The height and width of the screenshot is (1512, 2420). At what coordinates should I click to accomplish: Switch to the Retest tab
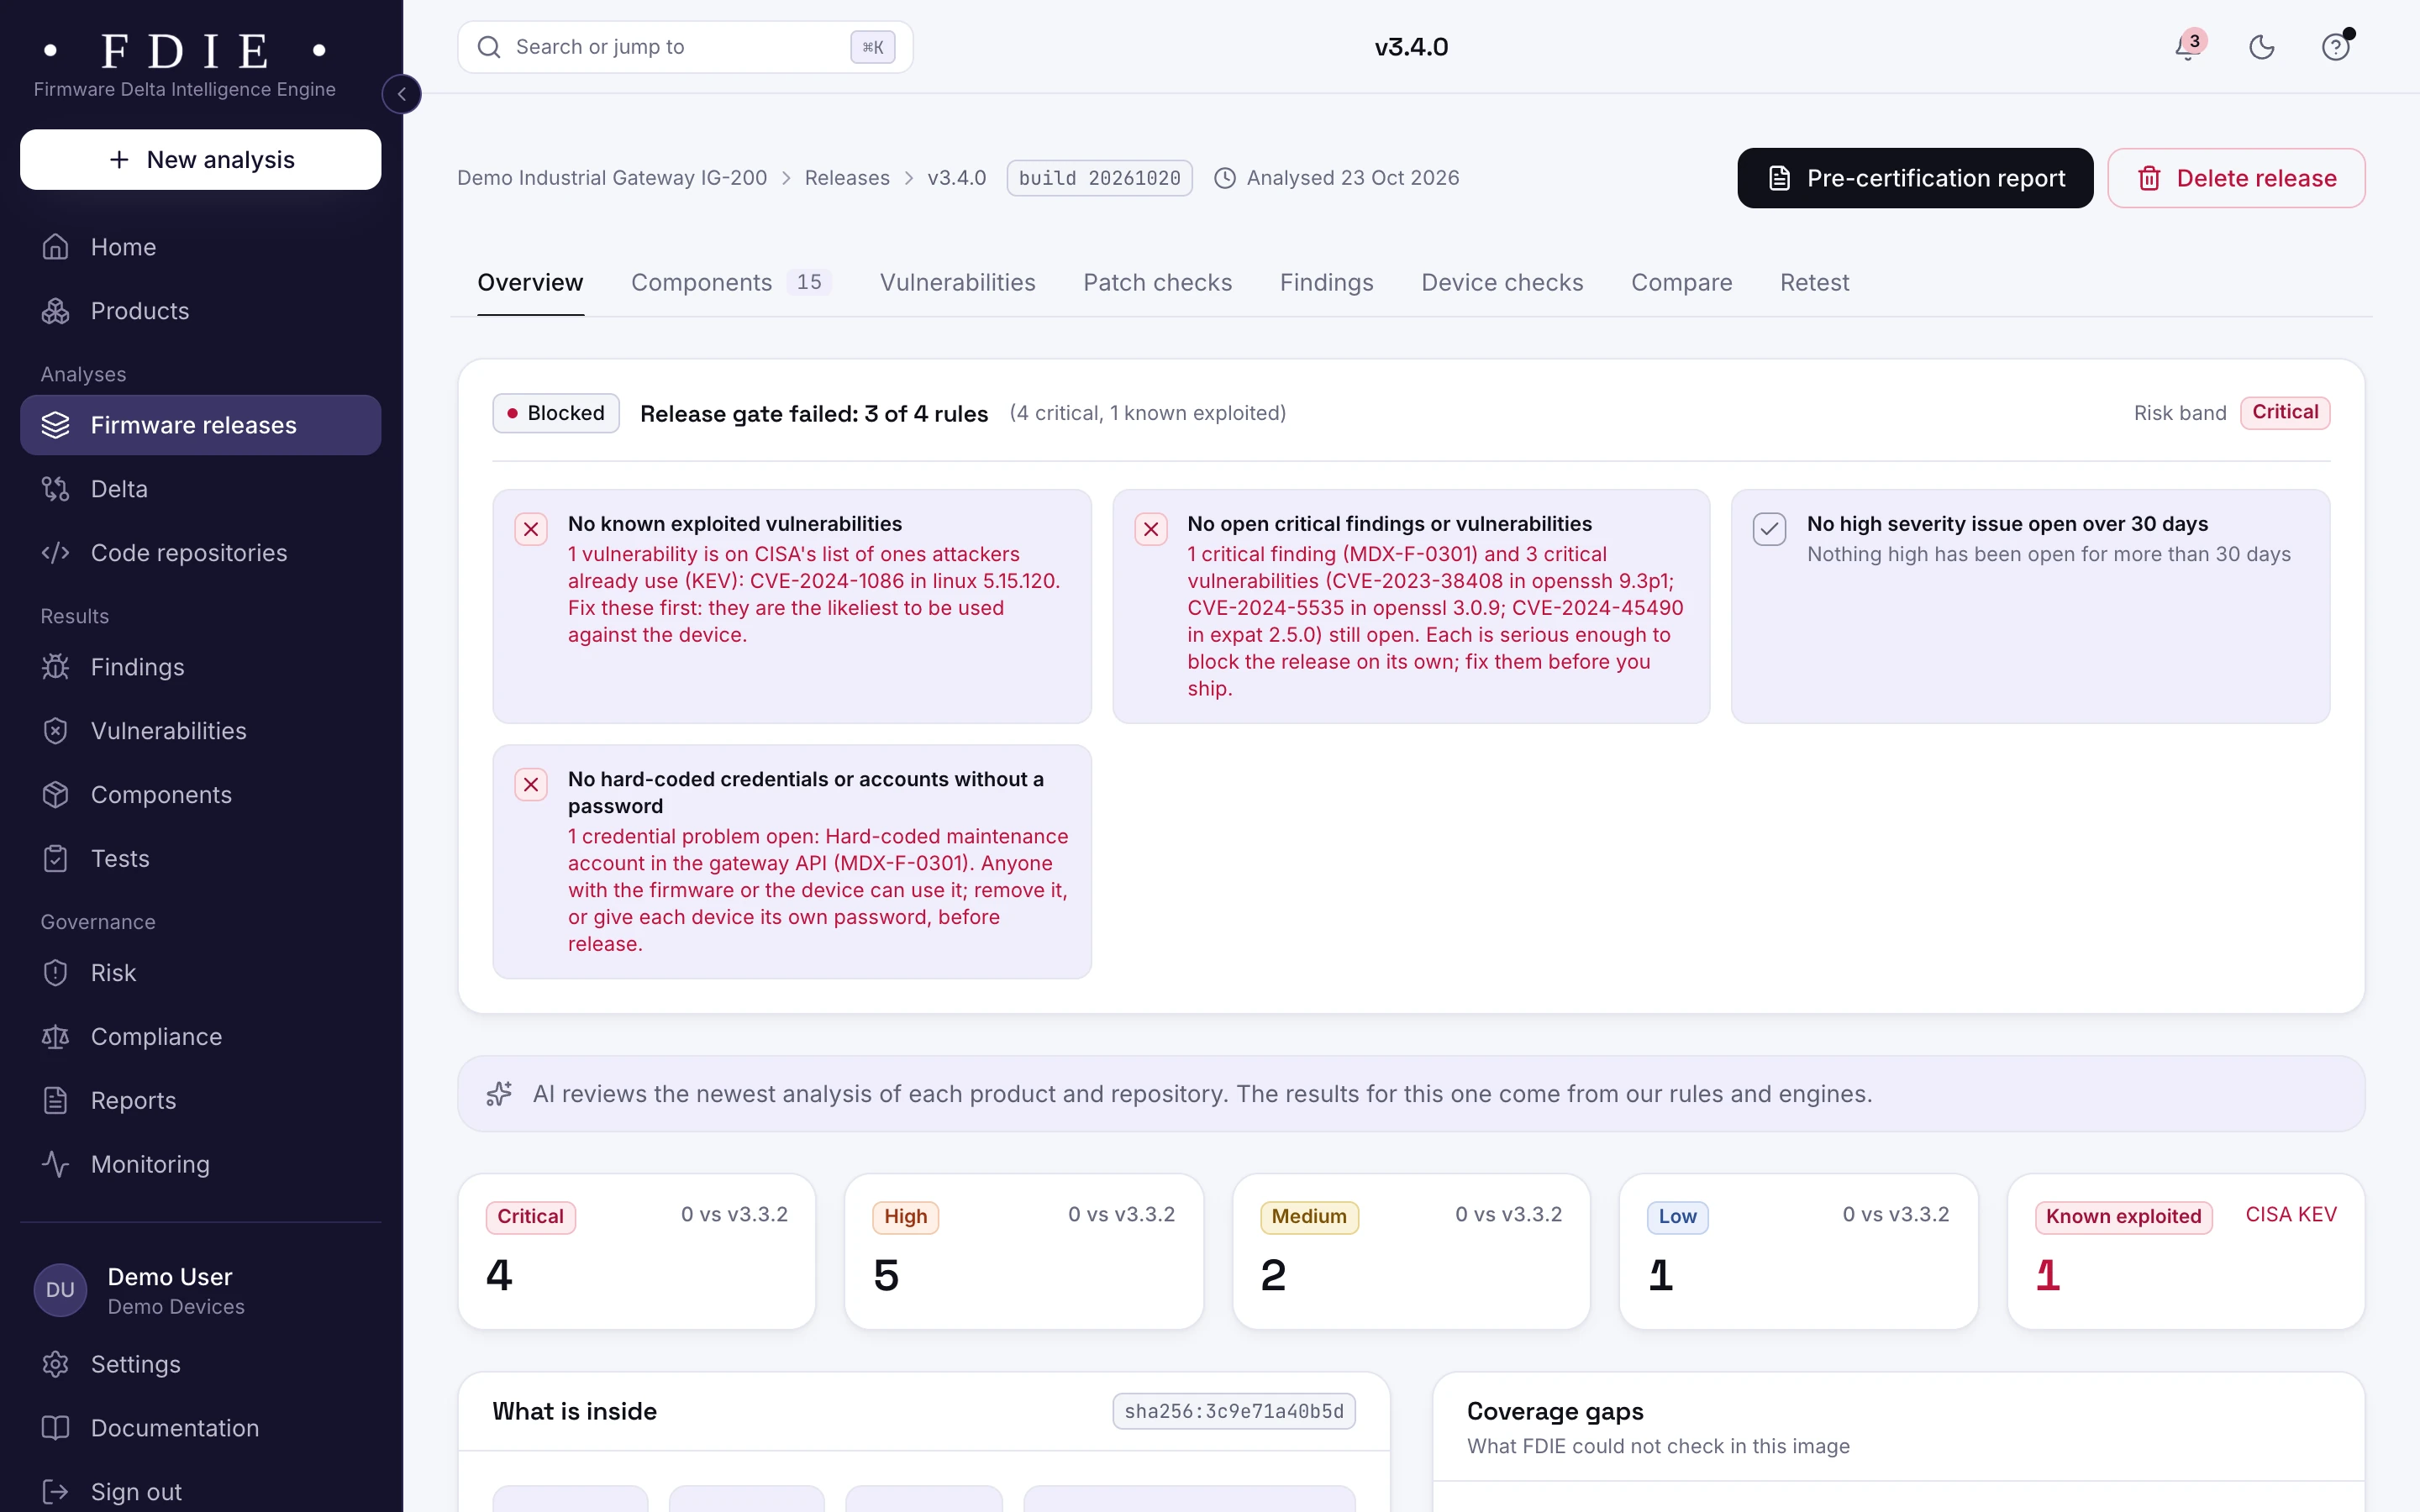tap(1814, 283)
